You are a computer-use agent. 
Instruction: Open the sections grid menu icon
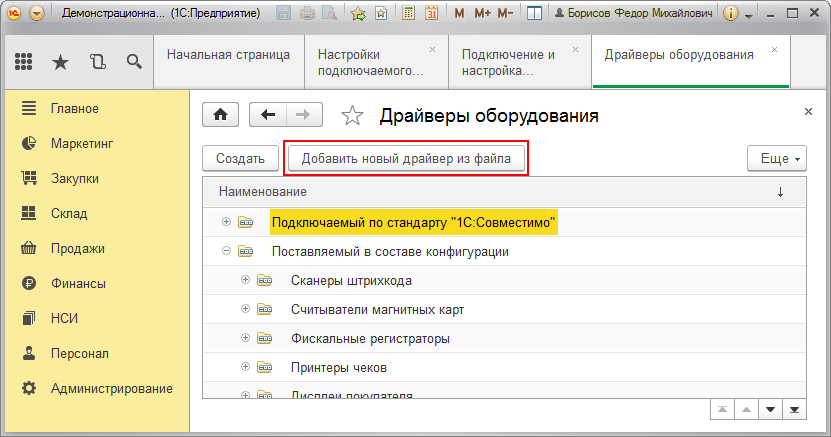coord(23,62)
